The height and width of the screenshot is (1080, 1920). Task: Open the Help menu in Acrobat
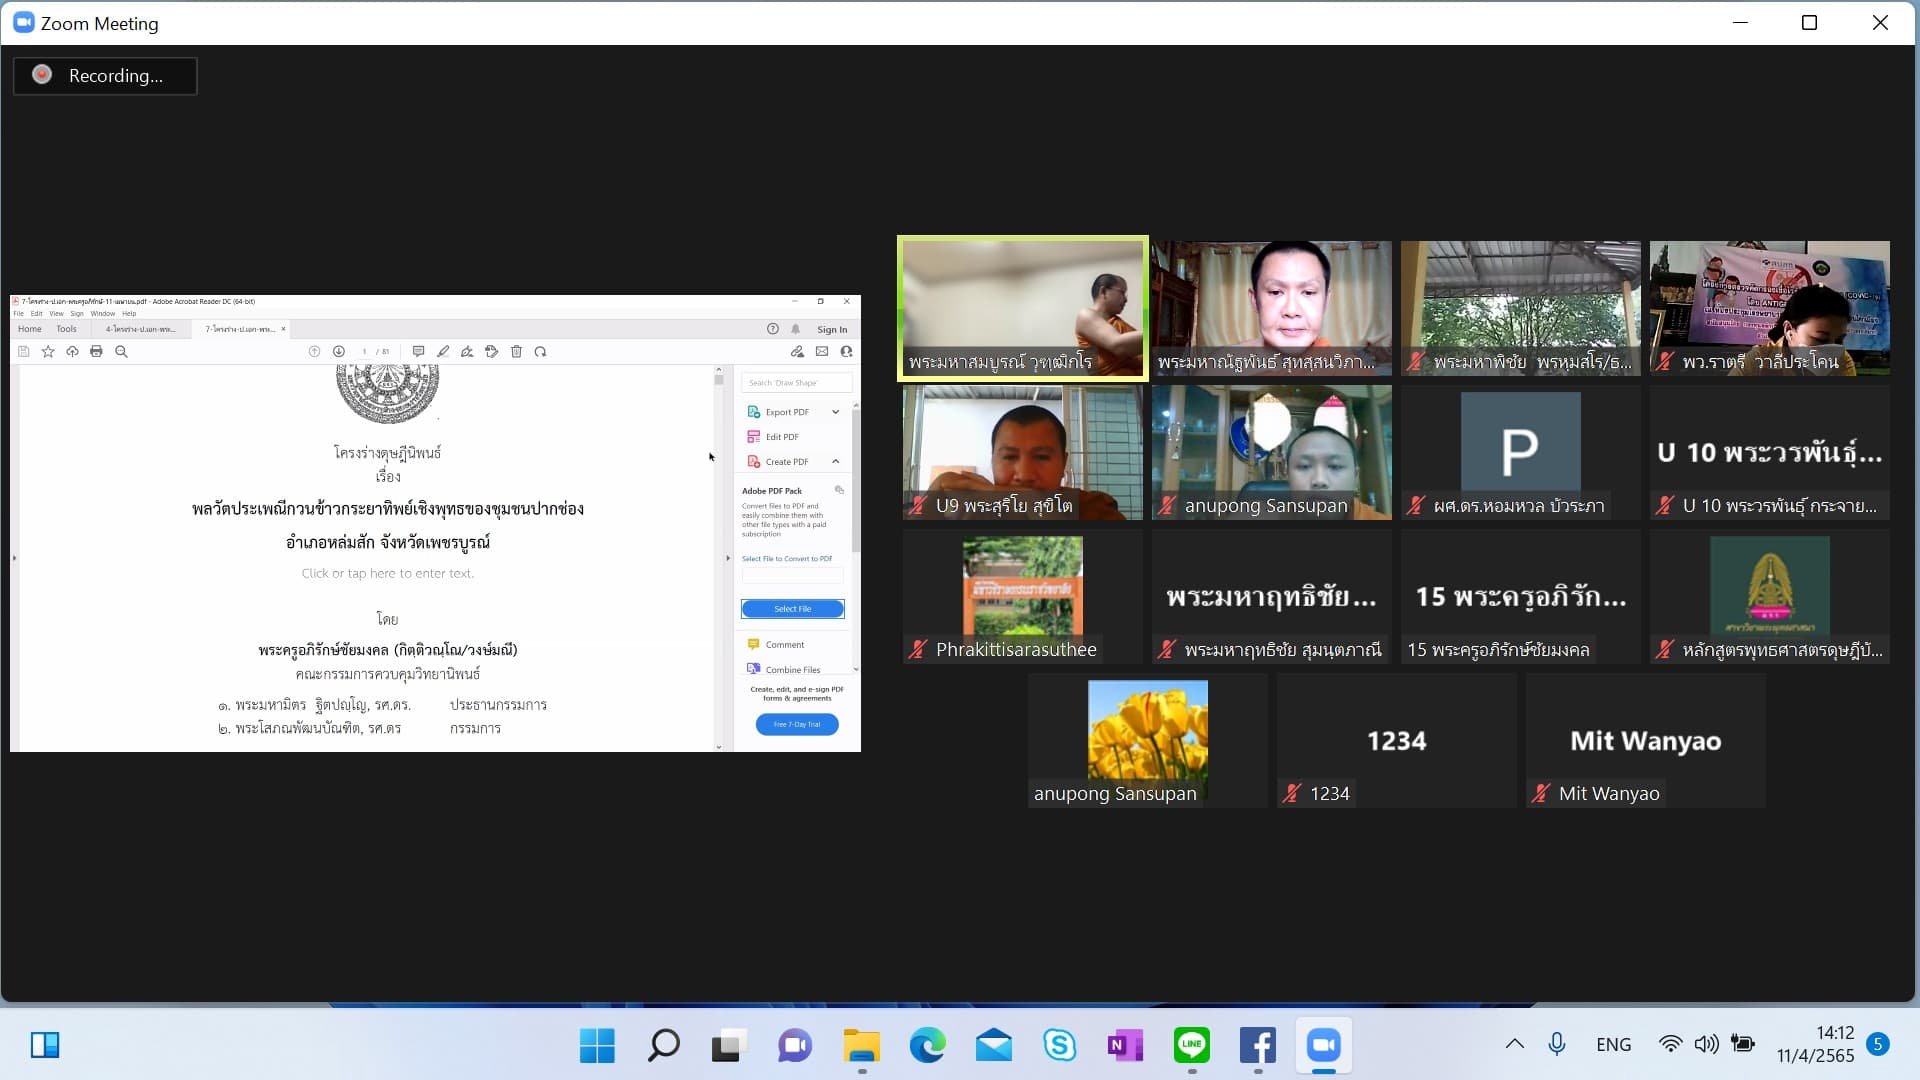click(x=129, y=314)
